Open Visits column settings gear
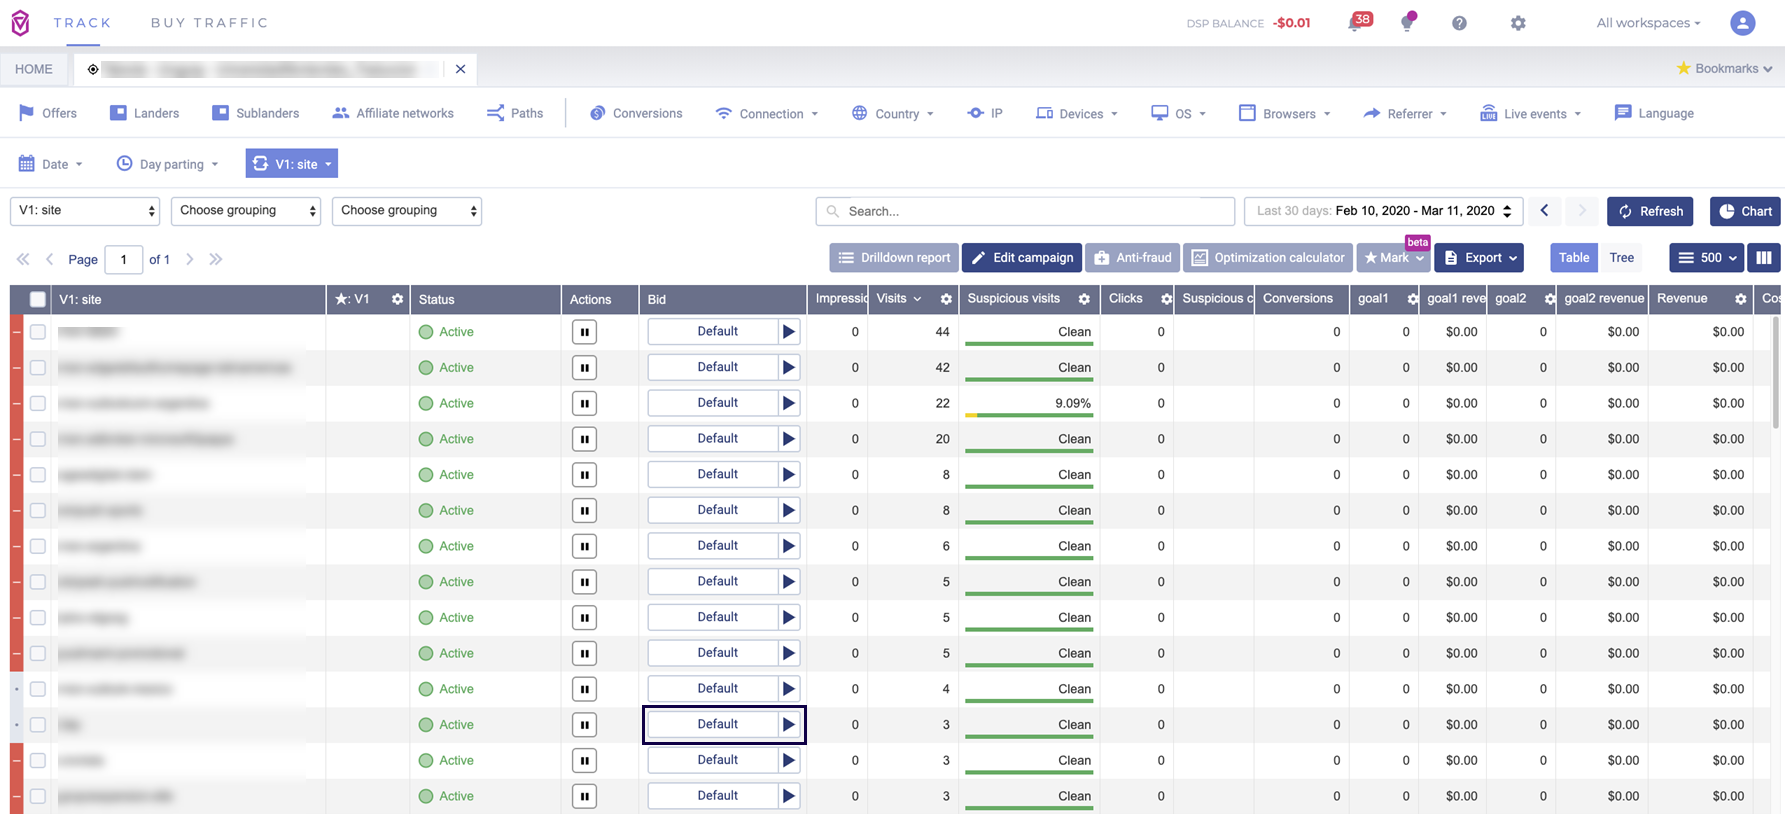The height and width of the screenshot is (814, 1785). click(x=946, y=299)
